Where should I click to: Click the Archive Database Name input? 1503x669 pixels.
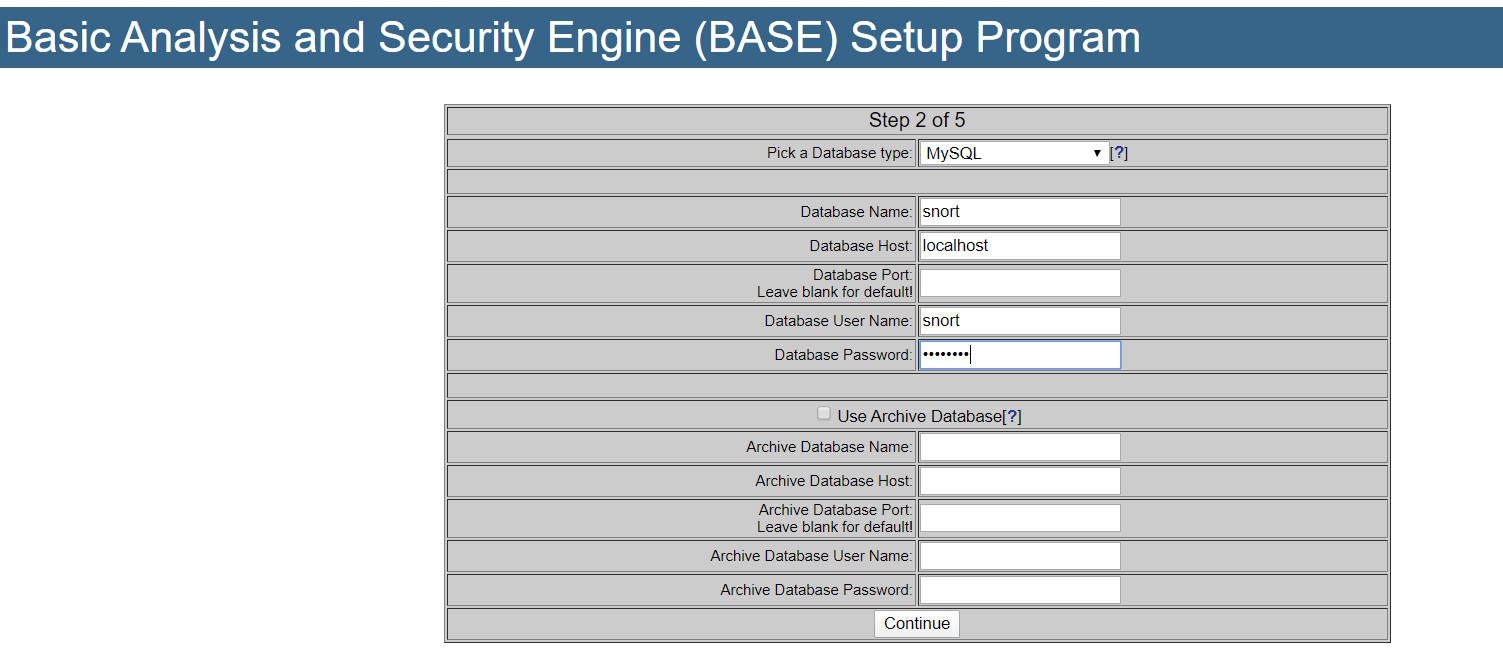pyautogui.click(x=1019, y=447)
